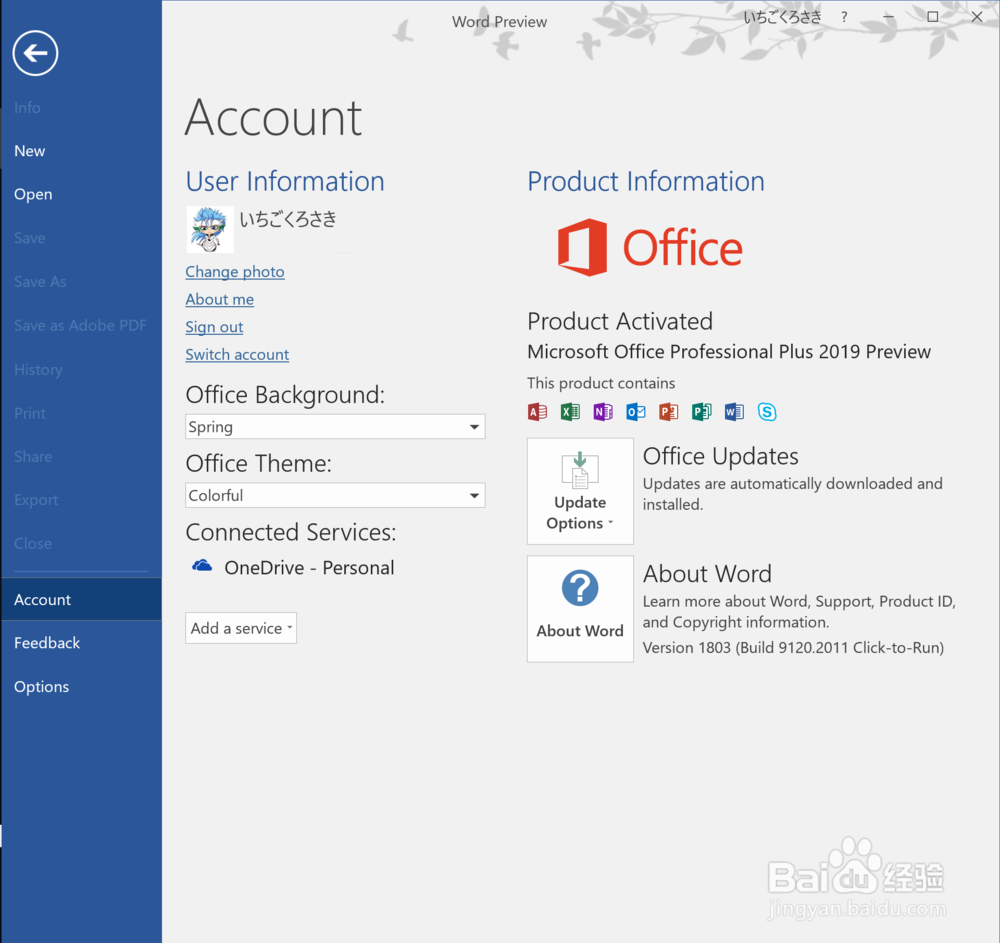This screenshot has height=943, width=1000.
Task: Click Save as Adobe PDF in sidebar
Action: [x=81, y=325]
